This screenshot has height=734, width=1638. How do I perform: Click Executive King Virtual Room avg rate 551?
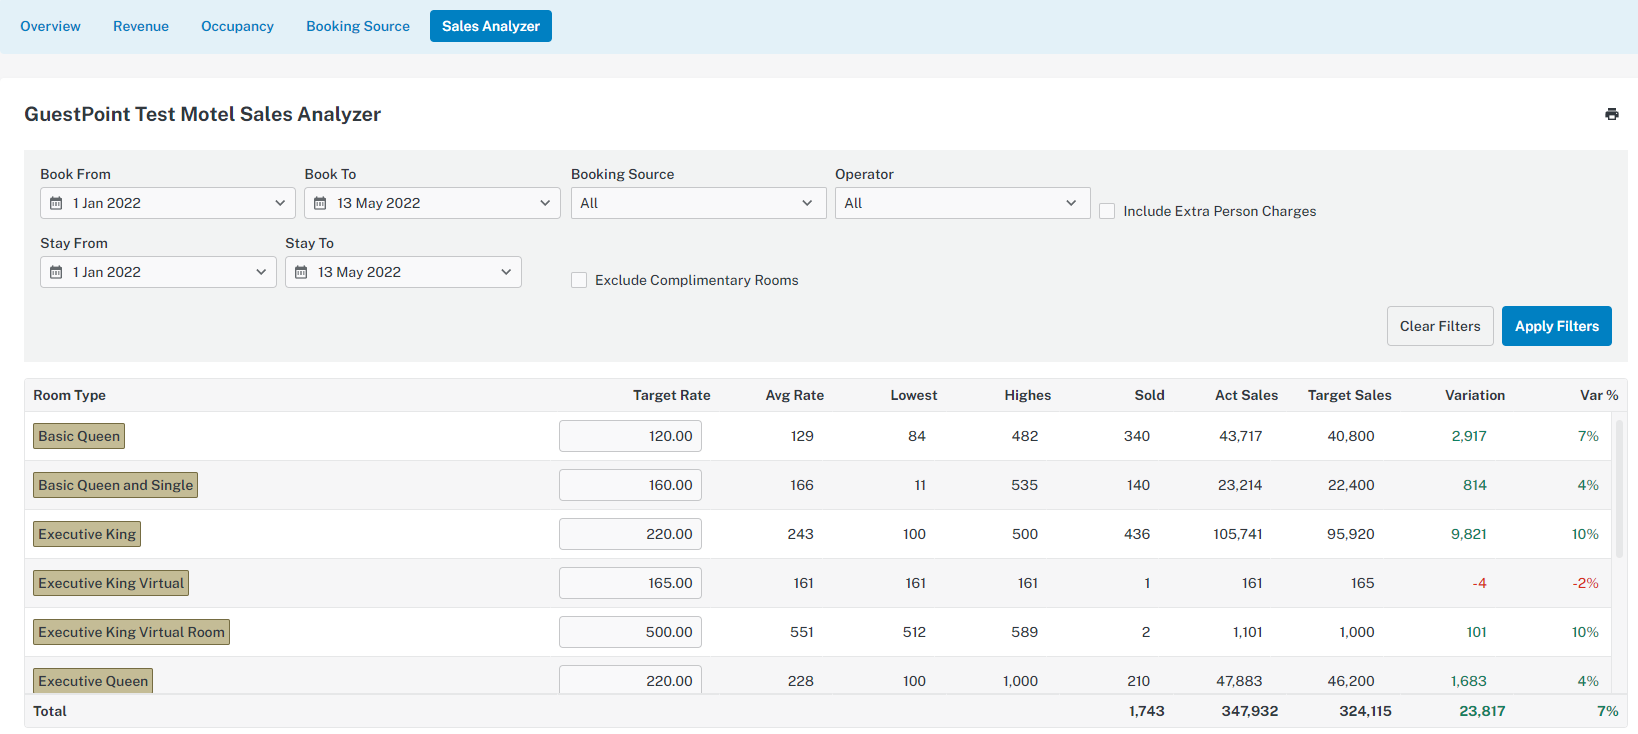(802, 632)
